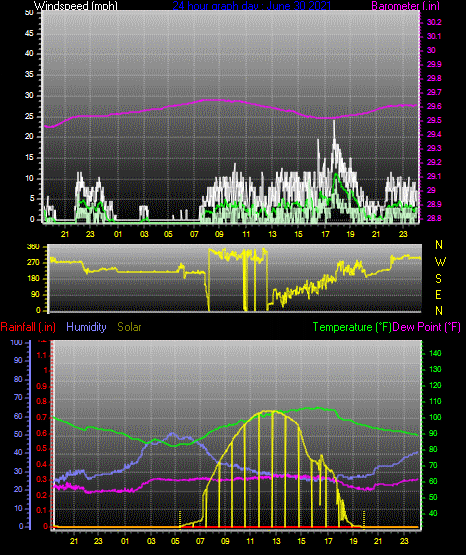Click the '30.1' barometer axis value

pos(434,36)
